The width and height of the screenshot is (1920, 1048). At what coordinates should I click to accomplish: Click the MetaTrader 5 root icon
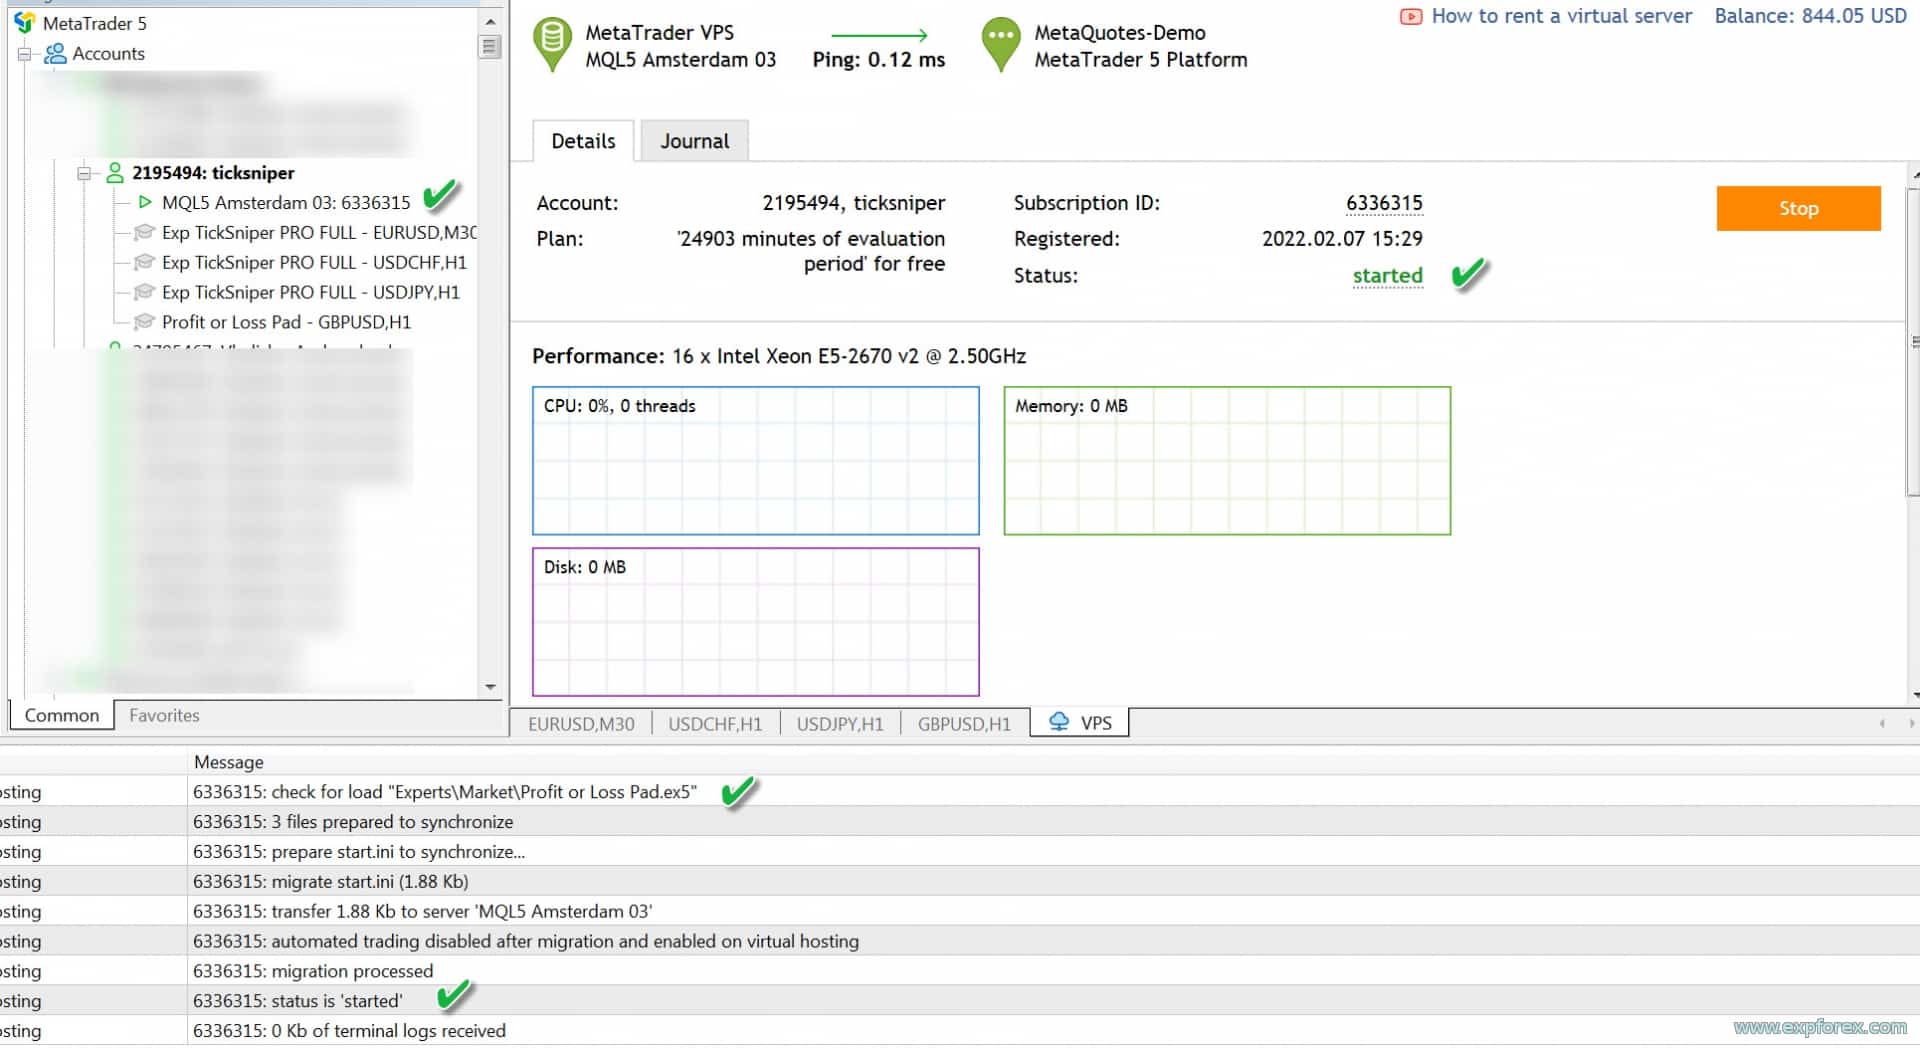pyautogui.click(x=25, y=23)
